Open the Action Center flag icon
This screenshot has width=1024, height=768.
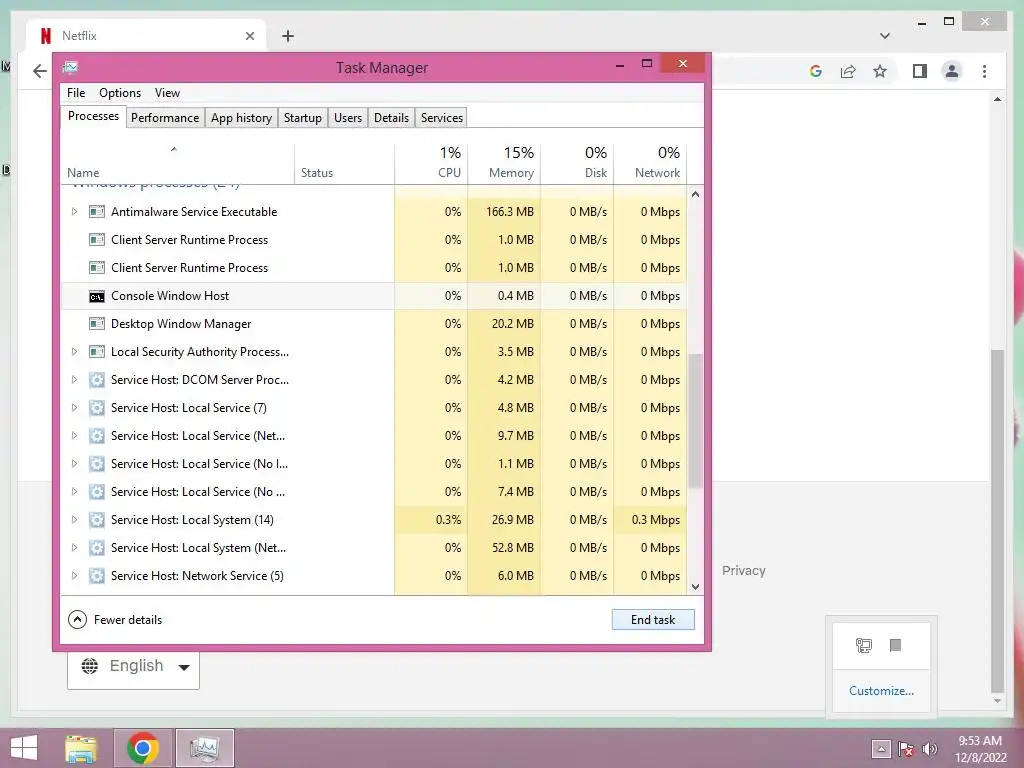pos(906,749)
